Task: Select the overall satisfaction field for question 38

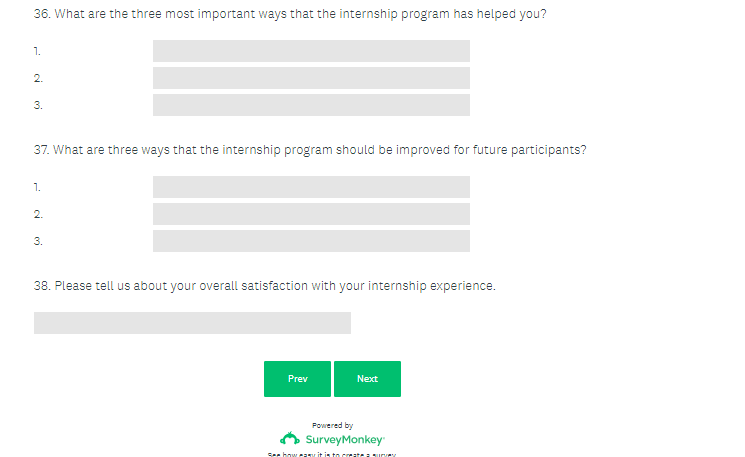Action: (x=192, y=323)
